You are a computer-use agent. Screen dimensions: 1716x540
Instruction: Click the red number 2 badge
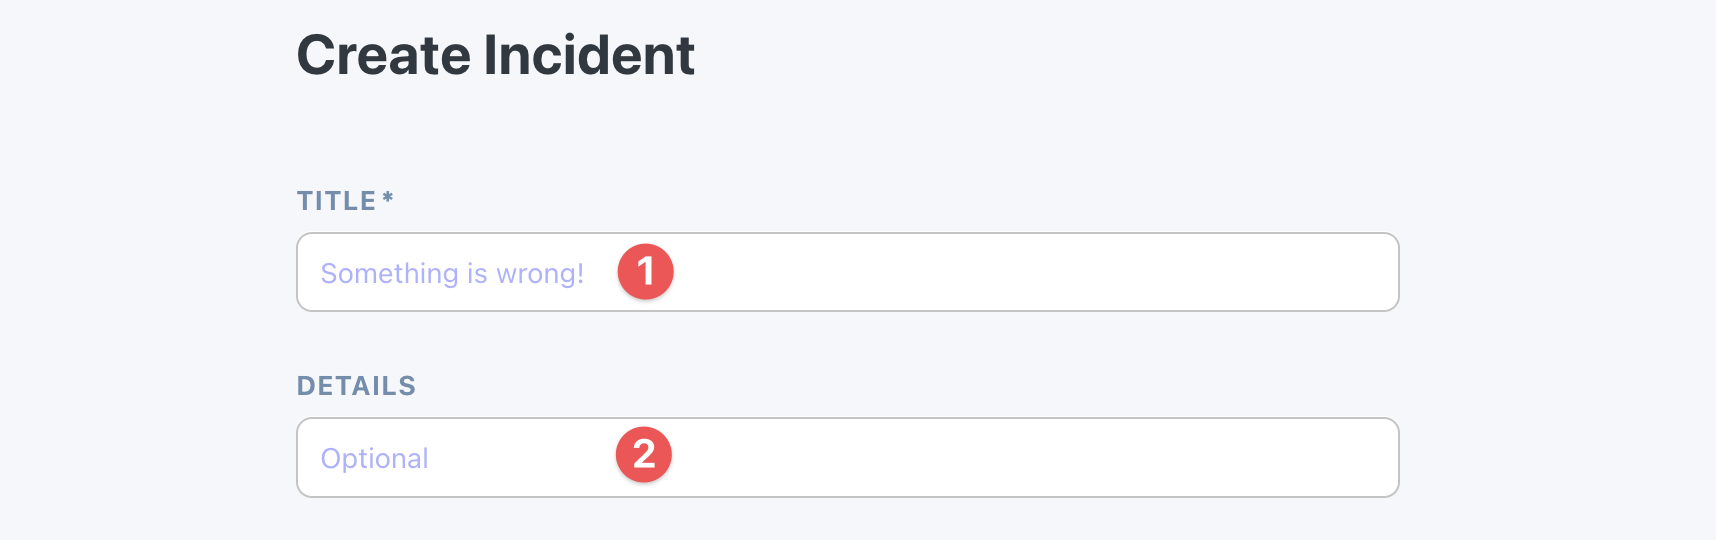click(x=644, y=455)
